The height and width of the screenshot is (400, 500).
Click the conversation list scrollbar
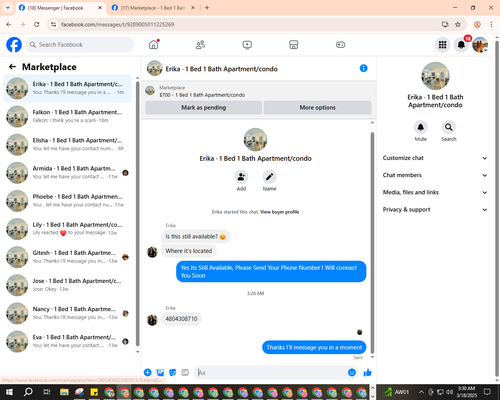tap(138, 213)
